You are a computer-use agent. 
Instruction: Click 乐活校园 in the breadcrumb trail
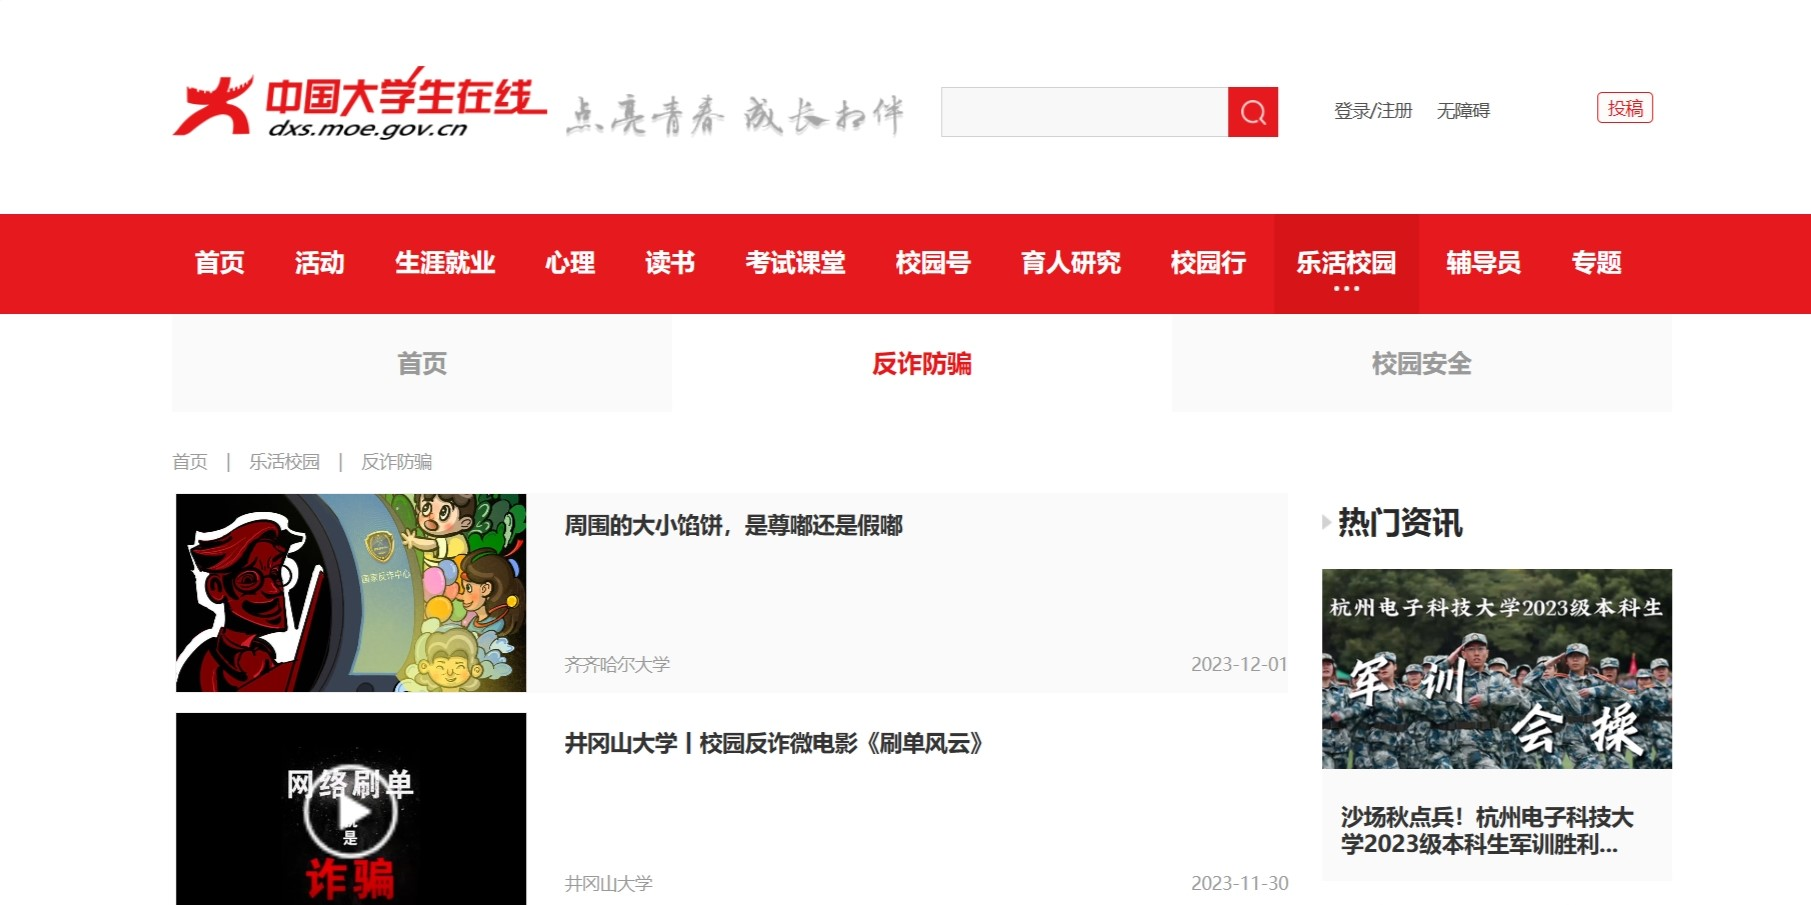[284, 462]
